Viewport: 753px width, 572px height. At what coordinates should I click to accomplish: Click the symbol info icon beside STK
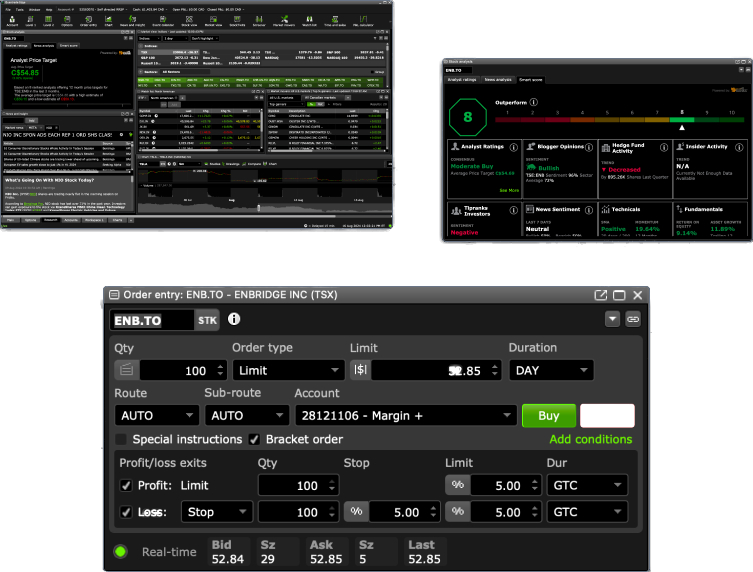pyautogui.click(x=234, y=320)
